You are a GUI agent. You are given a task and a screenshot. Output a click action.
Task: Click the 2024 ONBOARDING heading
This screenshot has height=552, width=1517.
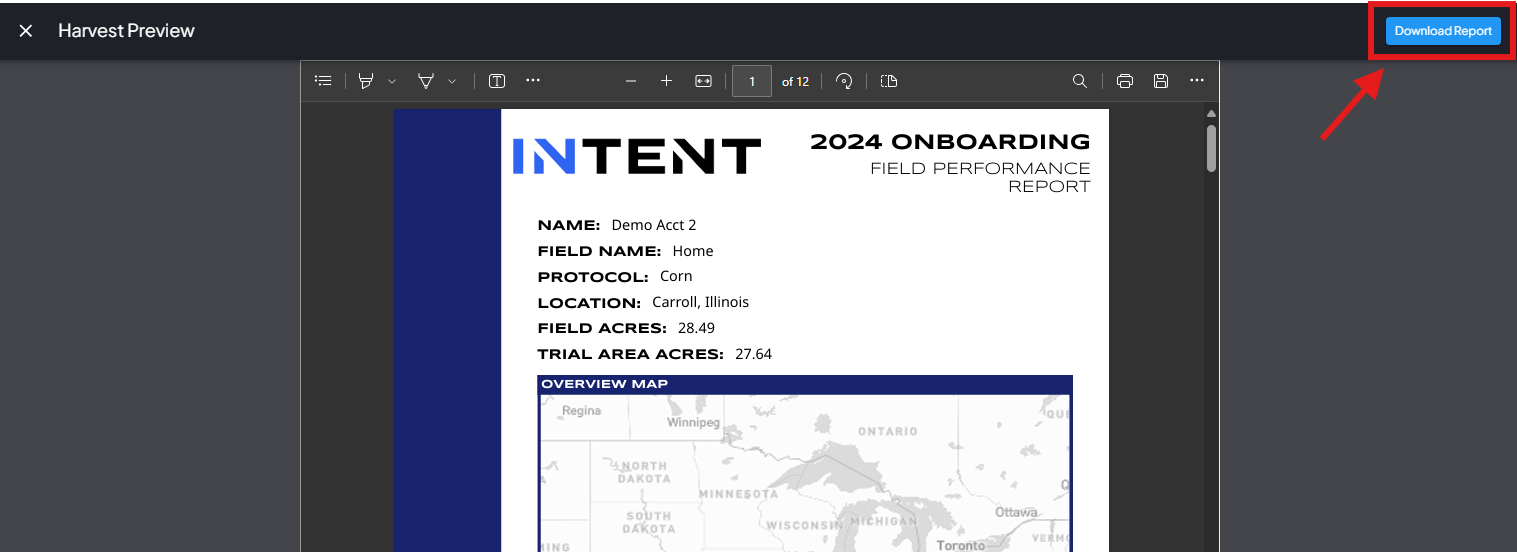950,142
